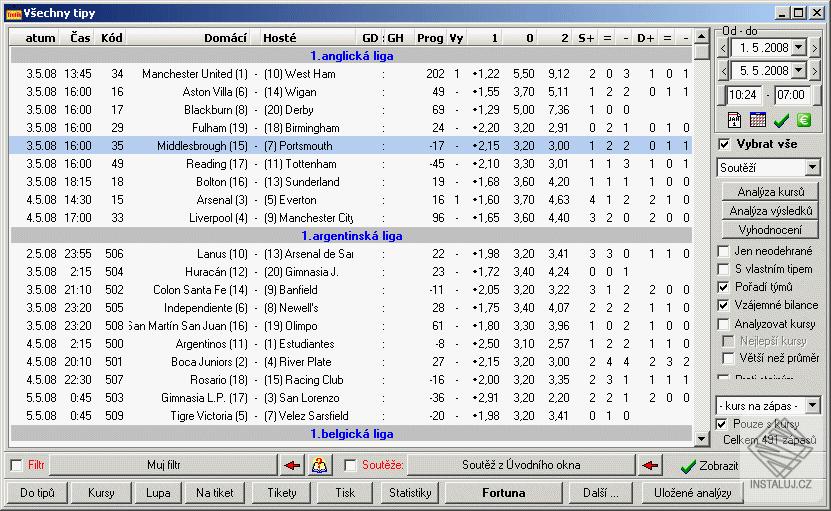
Task: Open the filter wizard icon beside Muj filtr
Action: point(319,465)
